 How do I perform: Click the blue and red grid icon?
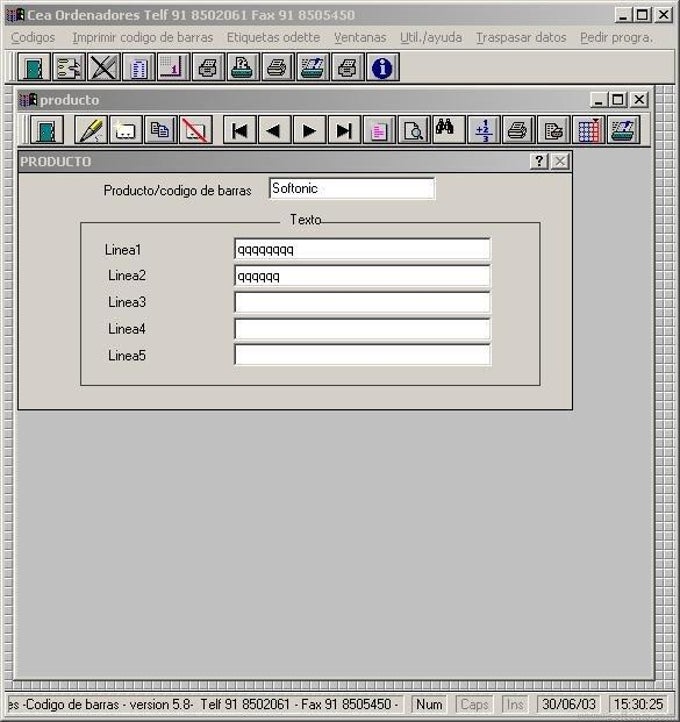click(x=588, y=130)
